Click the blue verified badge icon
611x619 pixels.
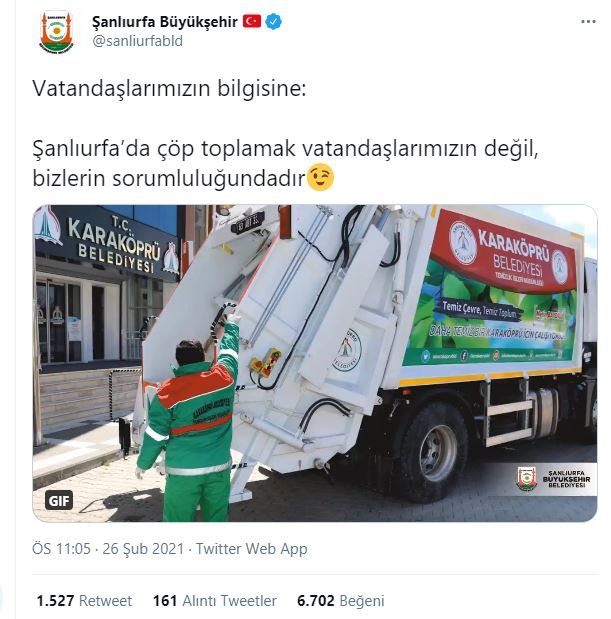point(274,21)
